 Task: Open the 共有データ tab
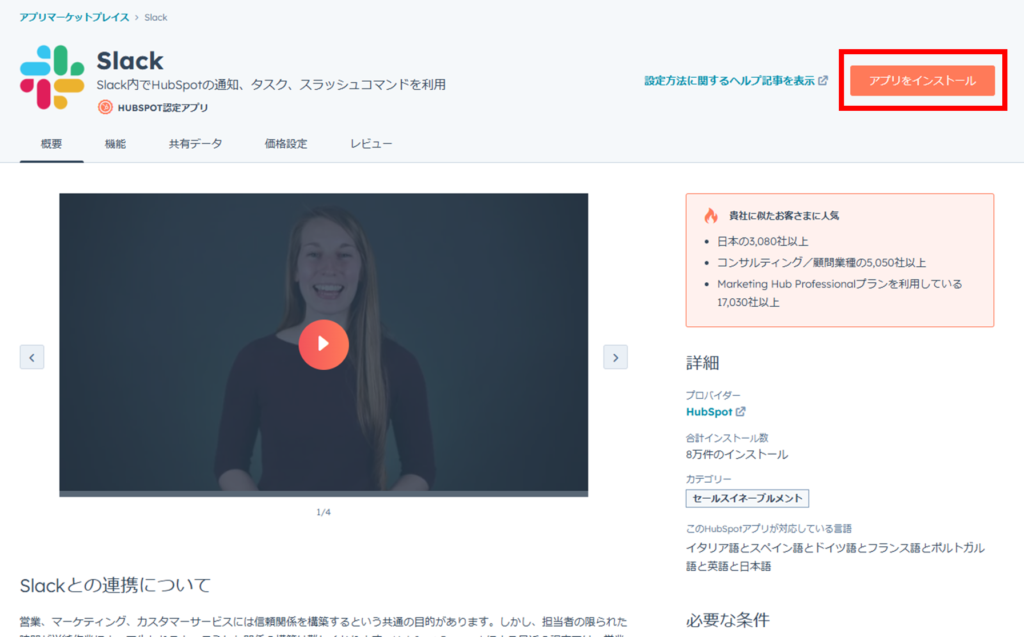195,144
